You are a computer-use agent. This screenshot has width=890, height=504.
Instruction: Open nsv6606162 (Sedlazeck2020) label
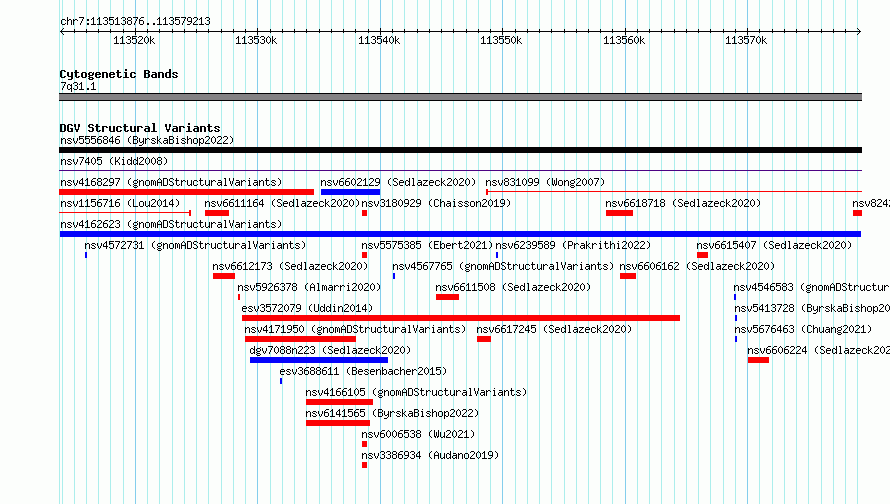697,266
